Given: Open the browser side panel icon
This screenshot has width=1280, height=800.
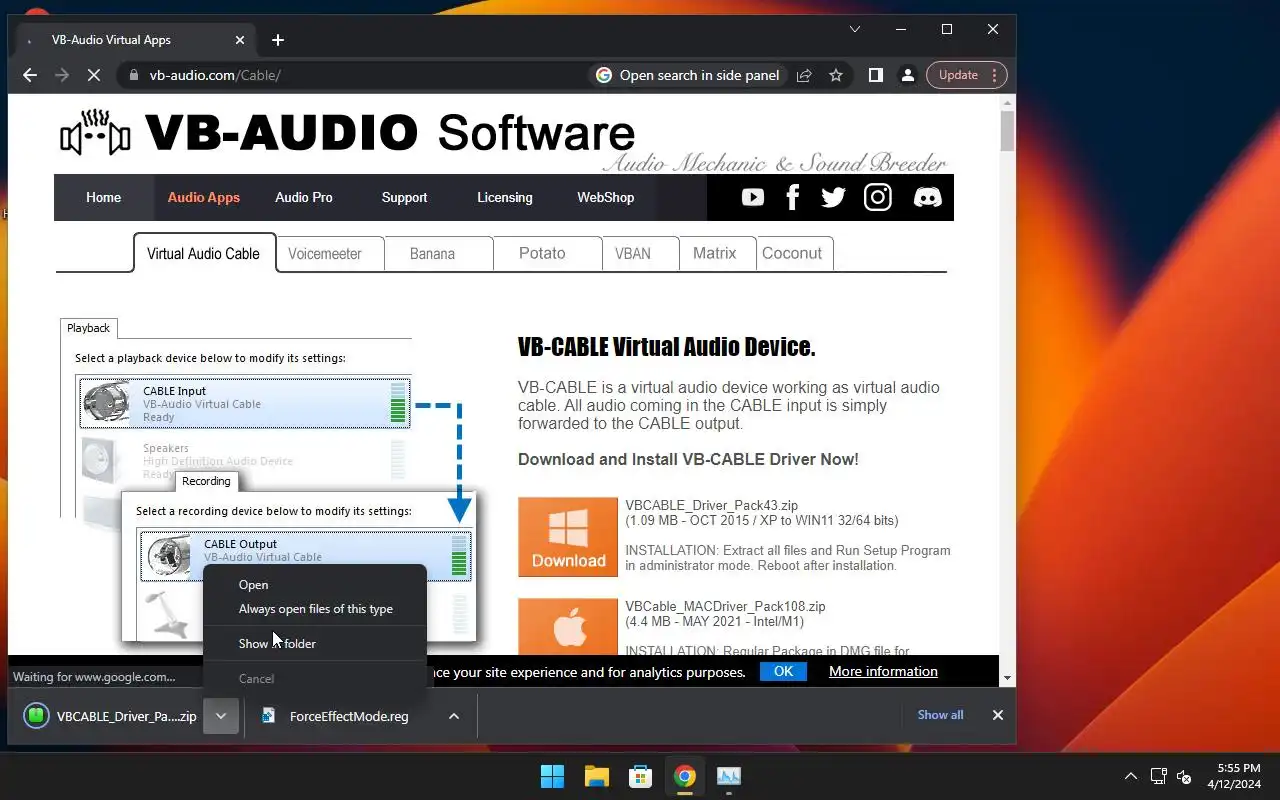Looking at the screenshot, I should click(876, 75).
